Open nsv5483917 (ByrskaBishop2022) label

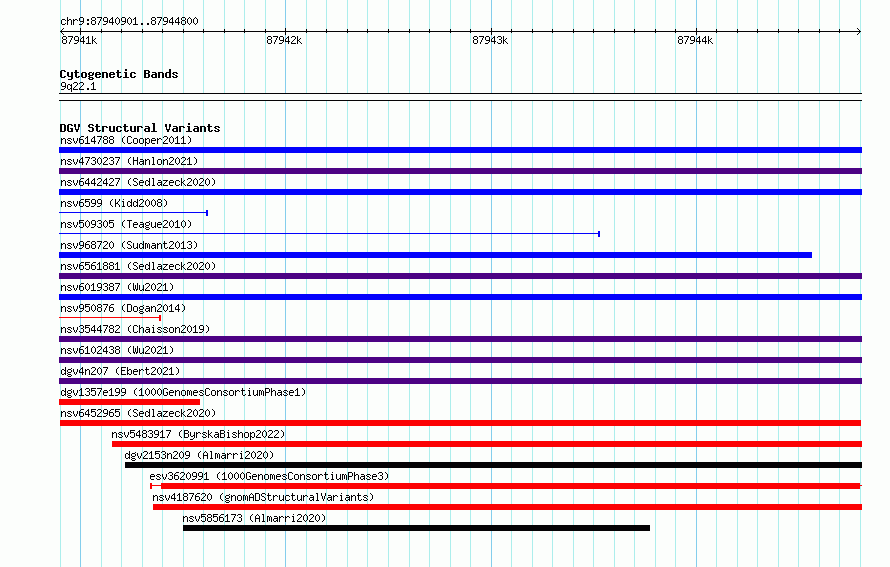click(x=198, y=434)
